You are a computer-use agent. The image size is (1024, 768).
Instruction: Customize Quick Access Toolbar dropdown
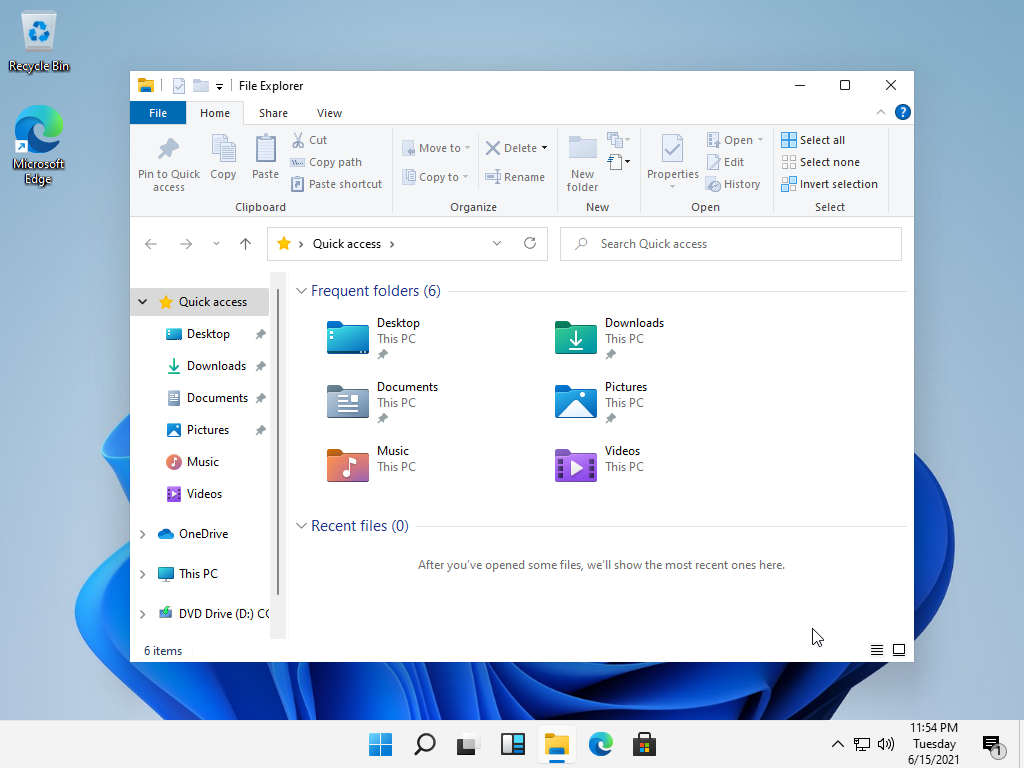219,86
